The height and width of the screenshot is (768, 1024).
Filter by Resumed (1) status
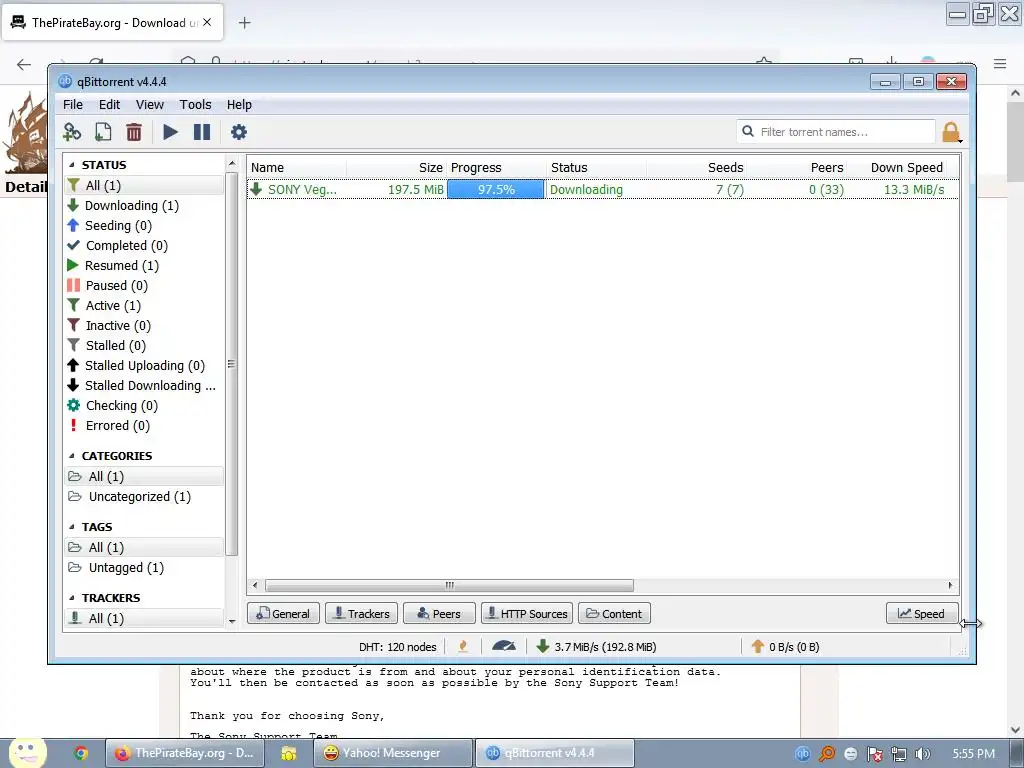pos(144,266)
